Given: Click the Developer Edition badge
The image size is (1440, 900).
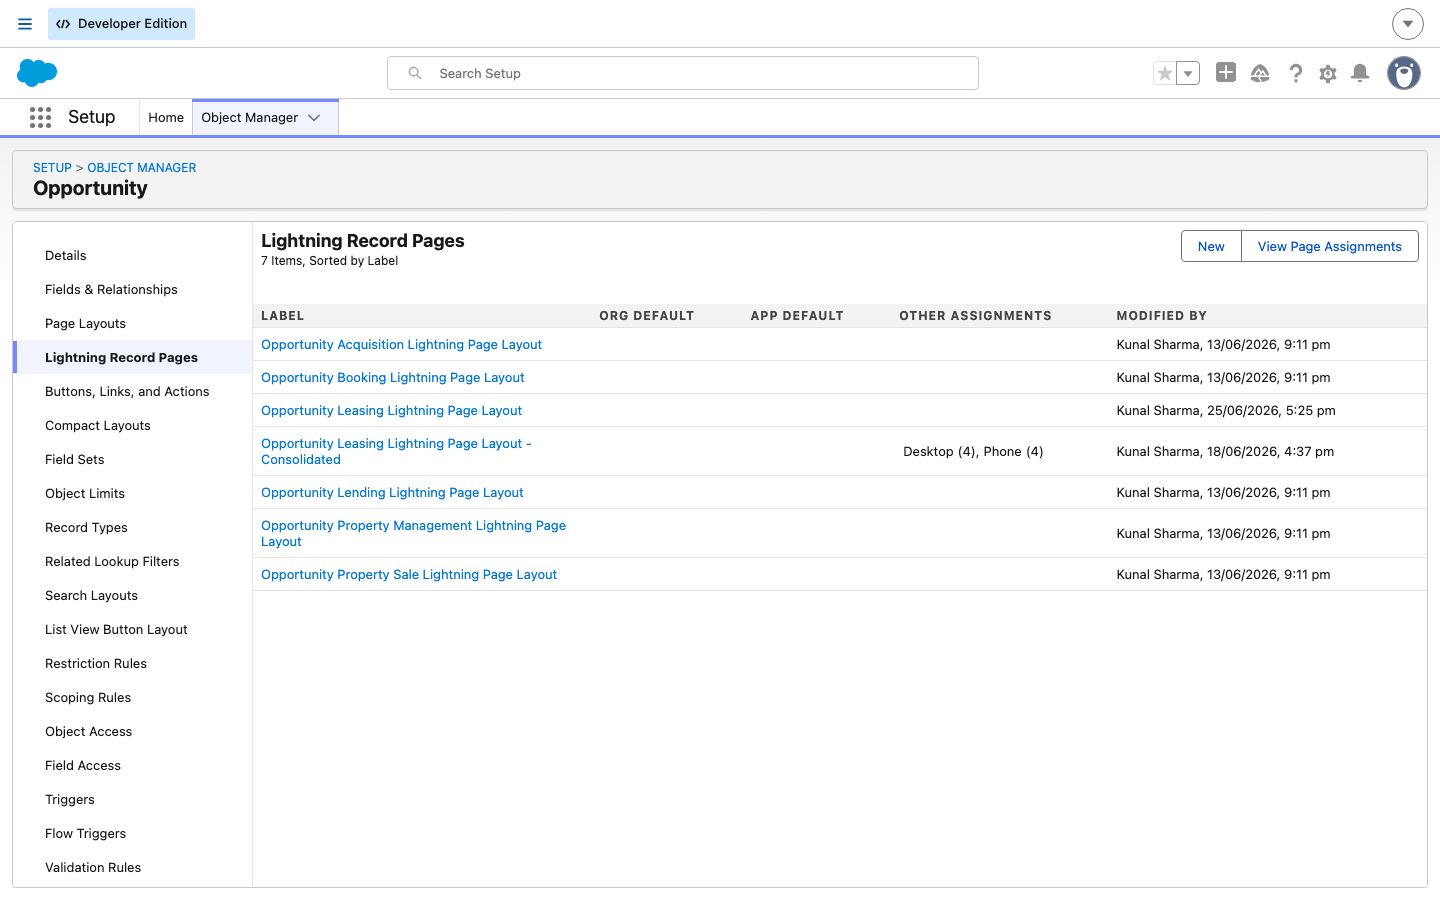Looking at the screenshot, I should [x=122, y=24].
